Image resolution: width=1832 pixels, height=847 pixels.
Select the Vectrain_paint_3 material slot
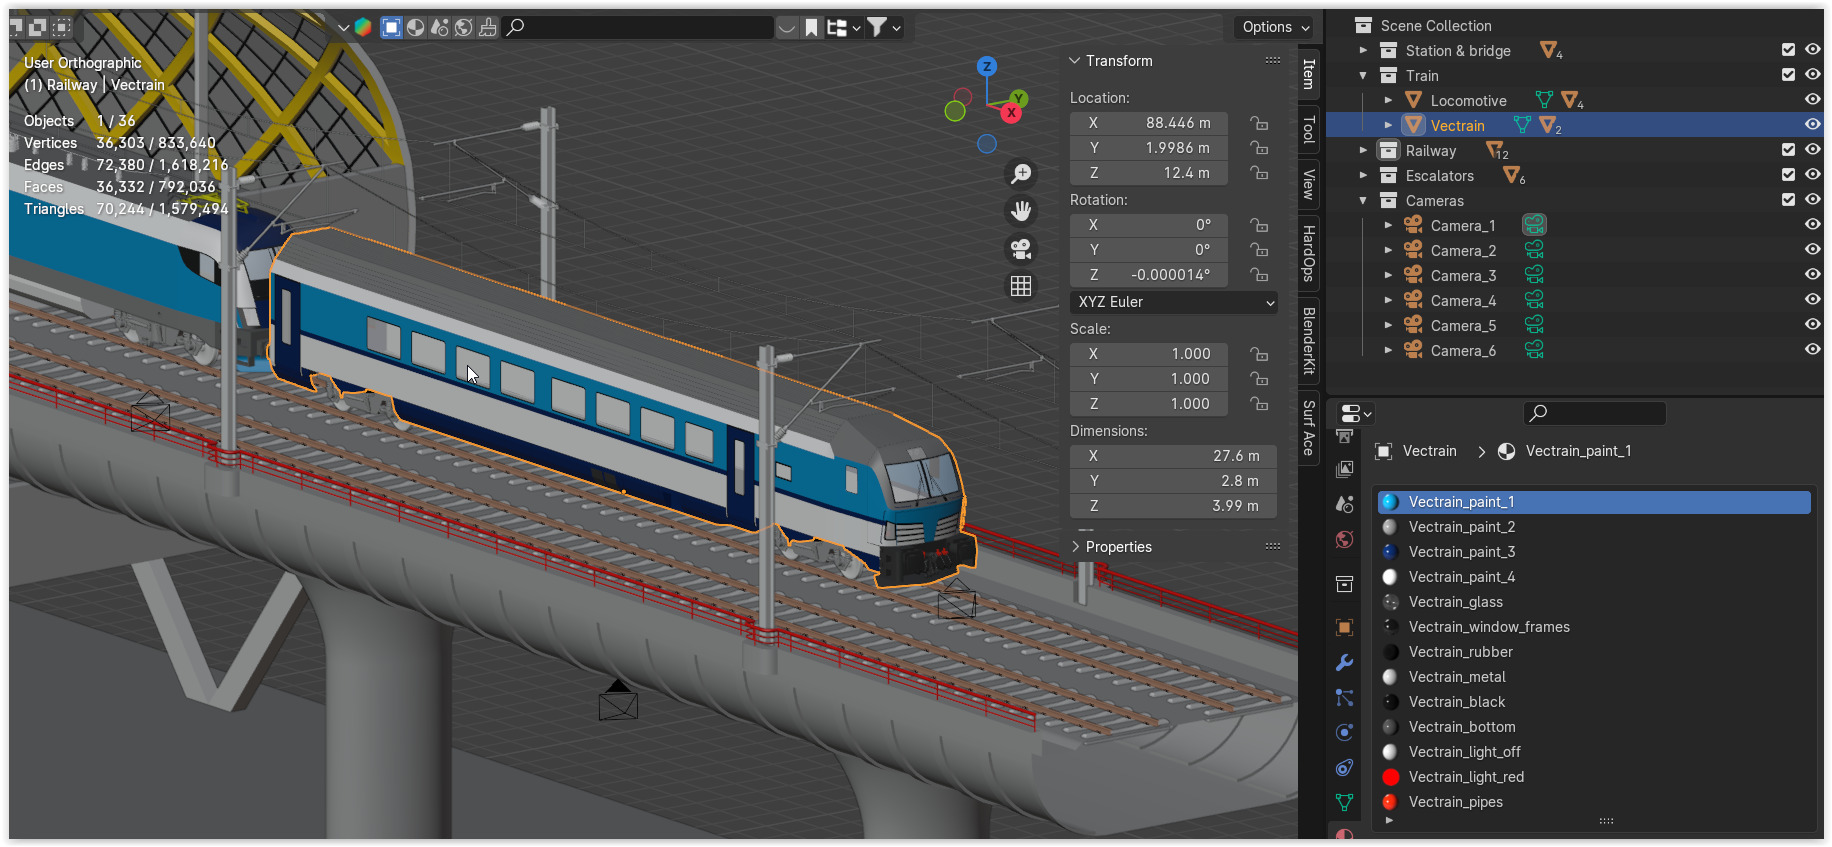(x=1594, y=552)
